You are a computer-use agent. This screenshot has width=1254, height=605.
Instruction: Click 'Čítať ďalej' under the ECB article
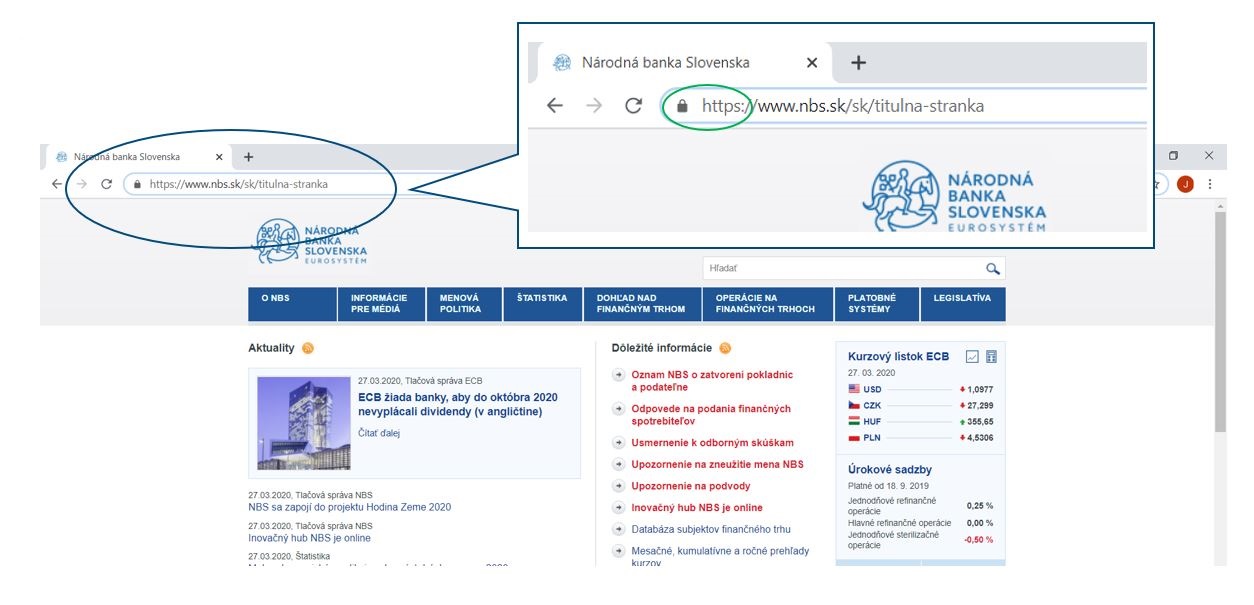tap(379, 433)
